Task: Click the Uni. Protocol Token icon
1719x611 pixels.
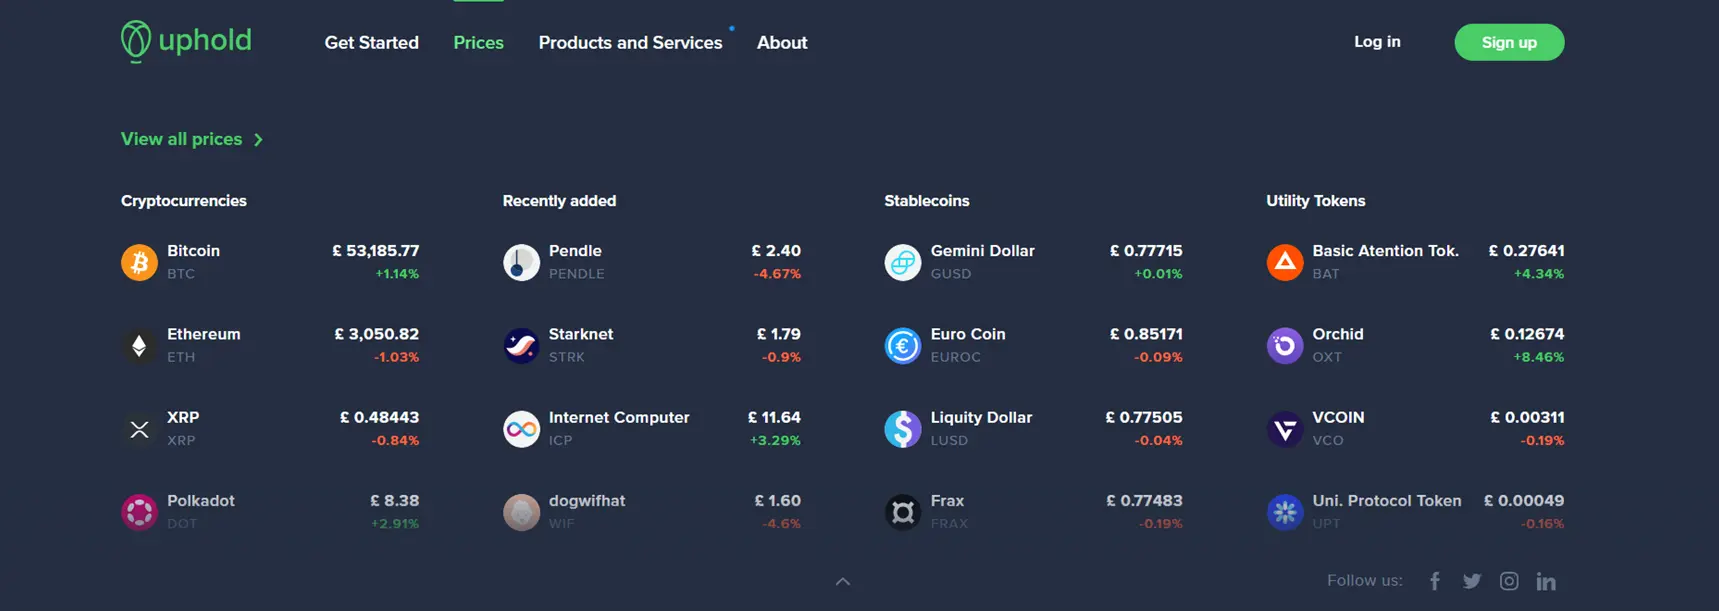Action: pos(1285,512)
